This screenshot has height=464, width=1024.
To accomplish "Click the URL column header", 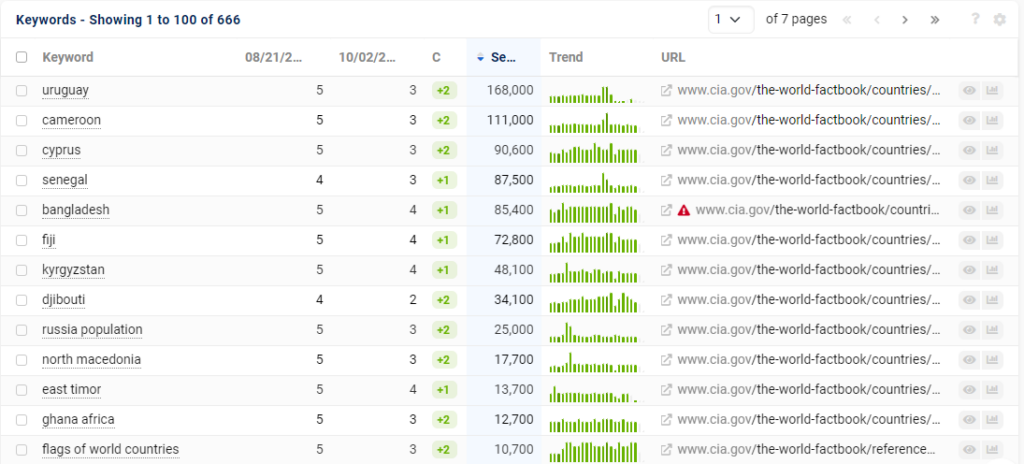I will tap(673, 58).
